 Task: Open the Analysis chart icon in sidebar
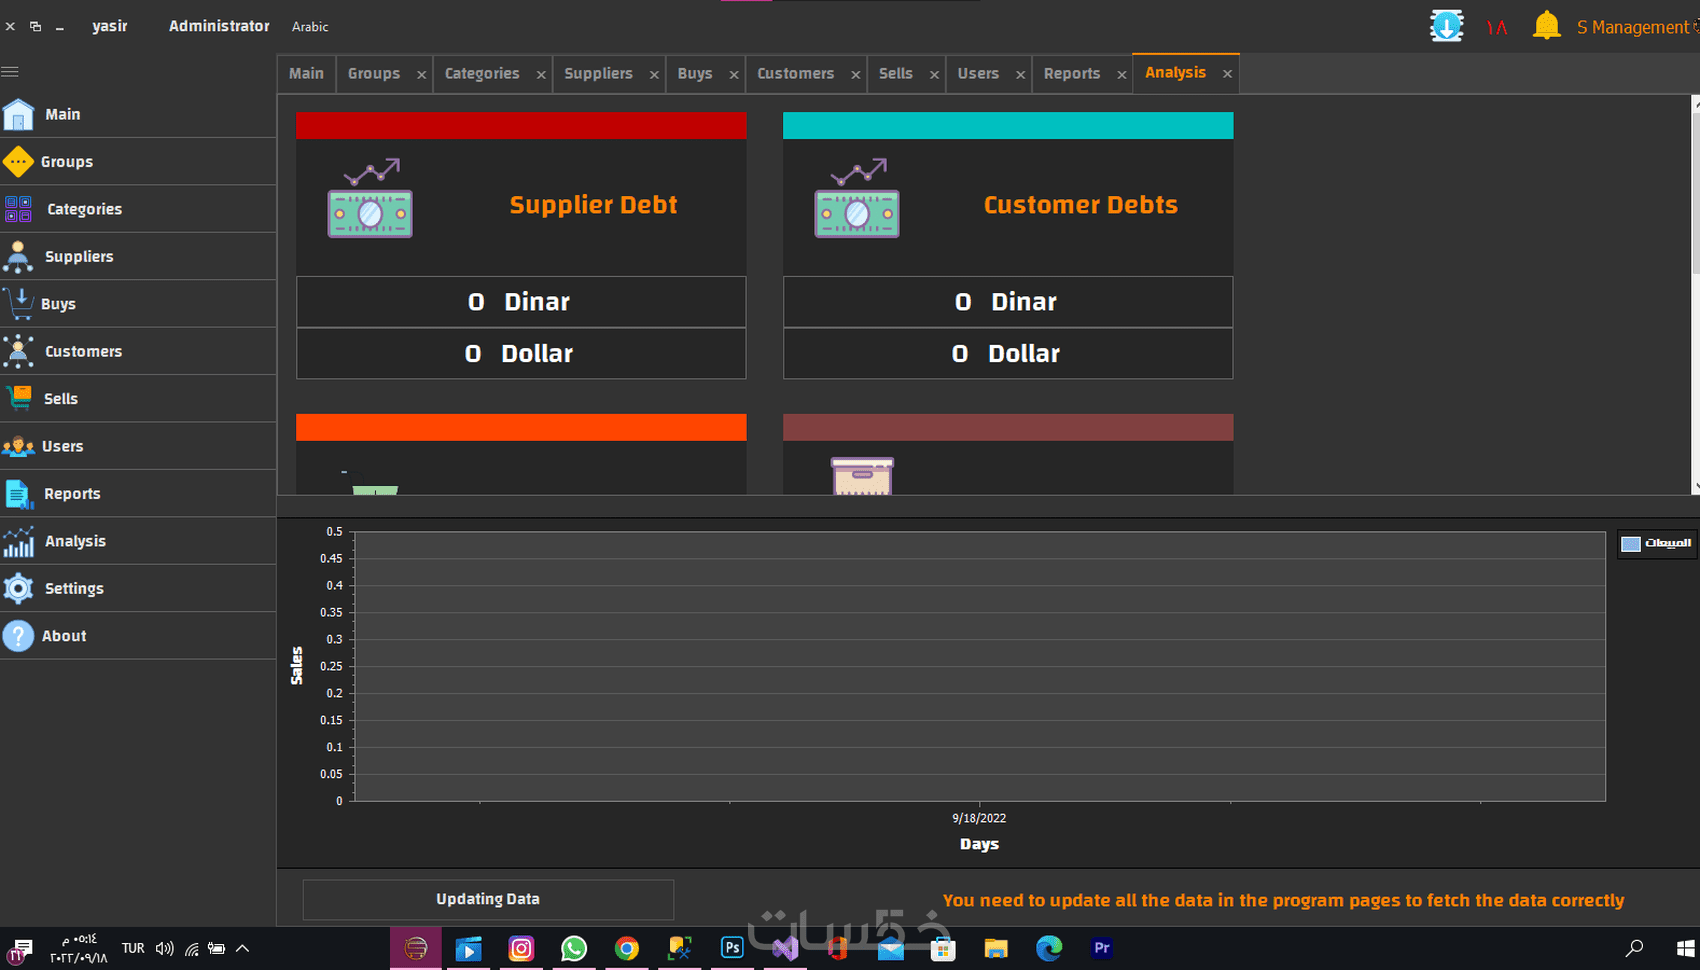18,541
